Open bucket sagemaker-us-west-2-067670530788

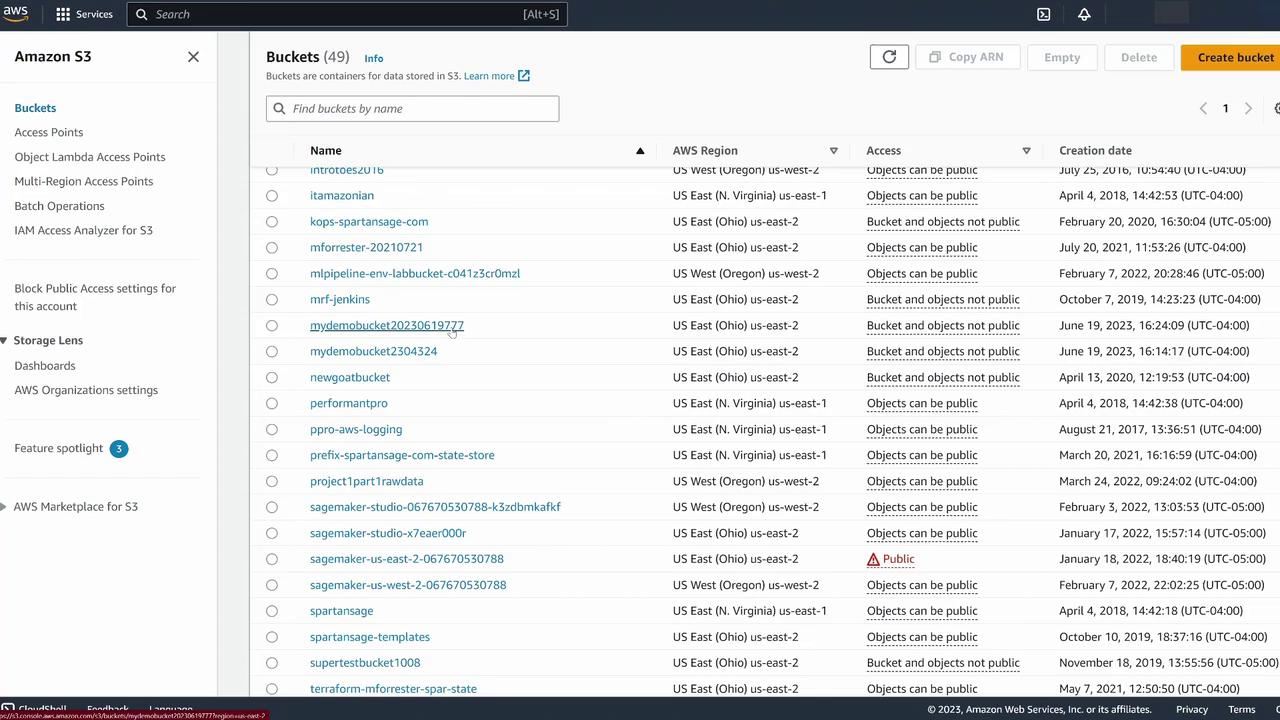pos(408,585)
